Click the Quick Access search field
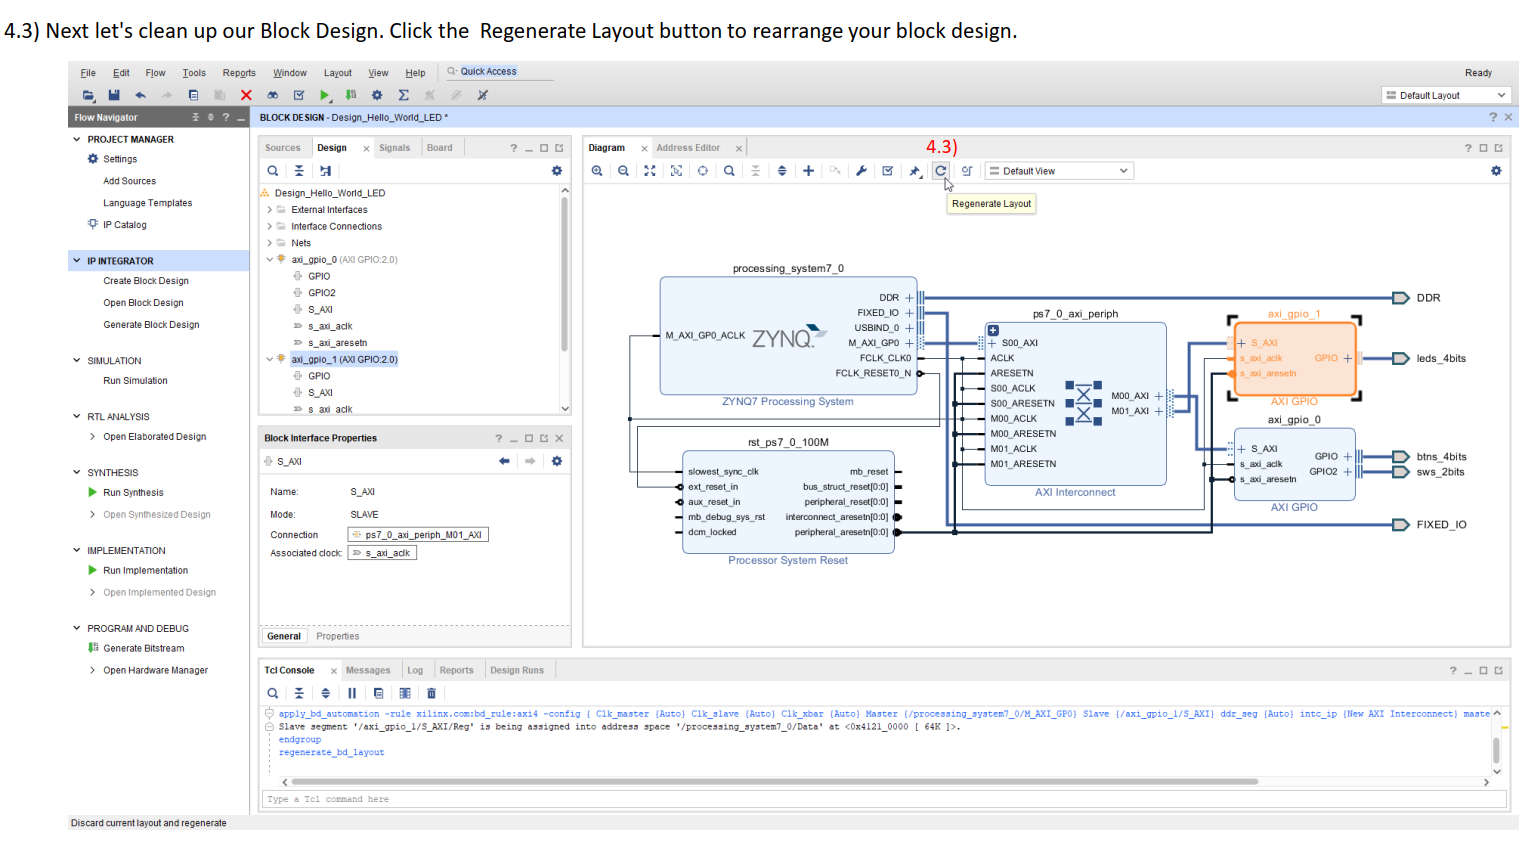 tap(500, 72)
